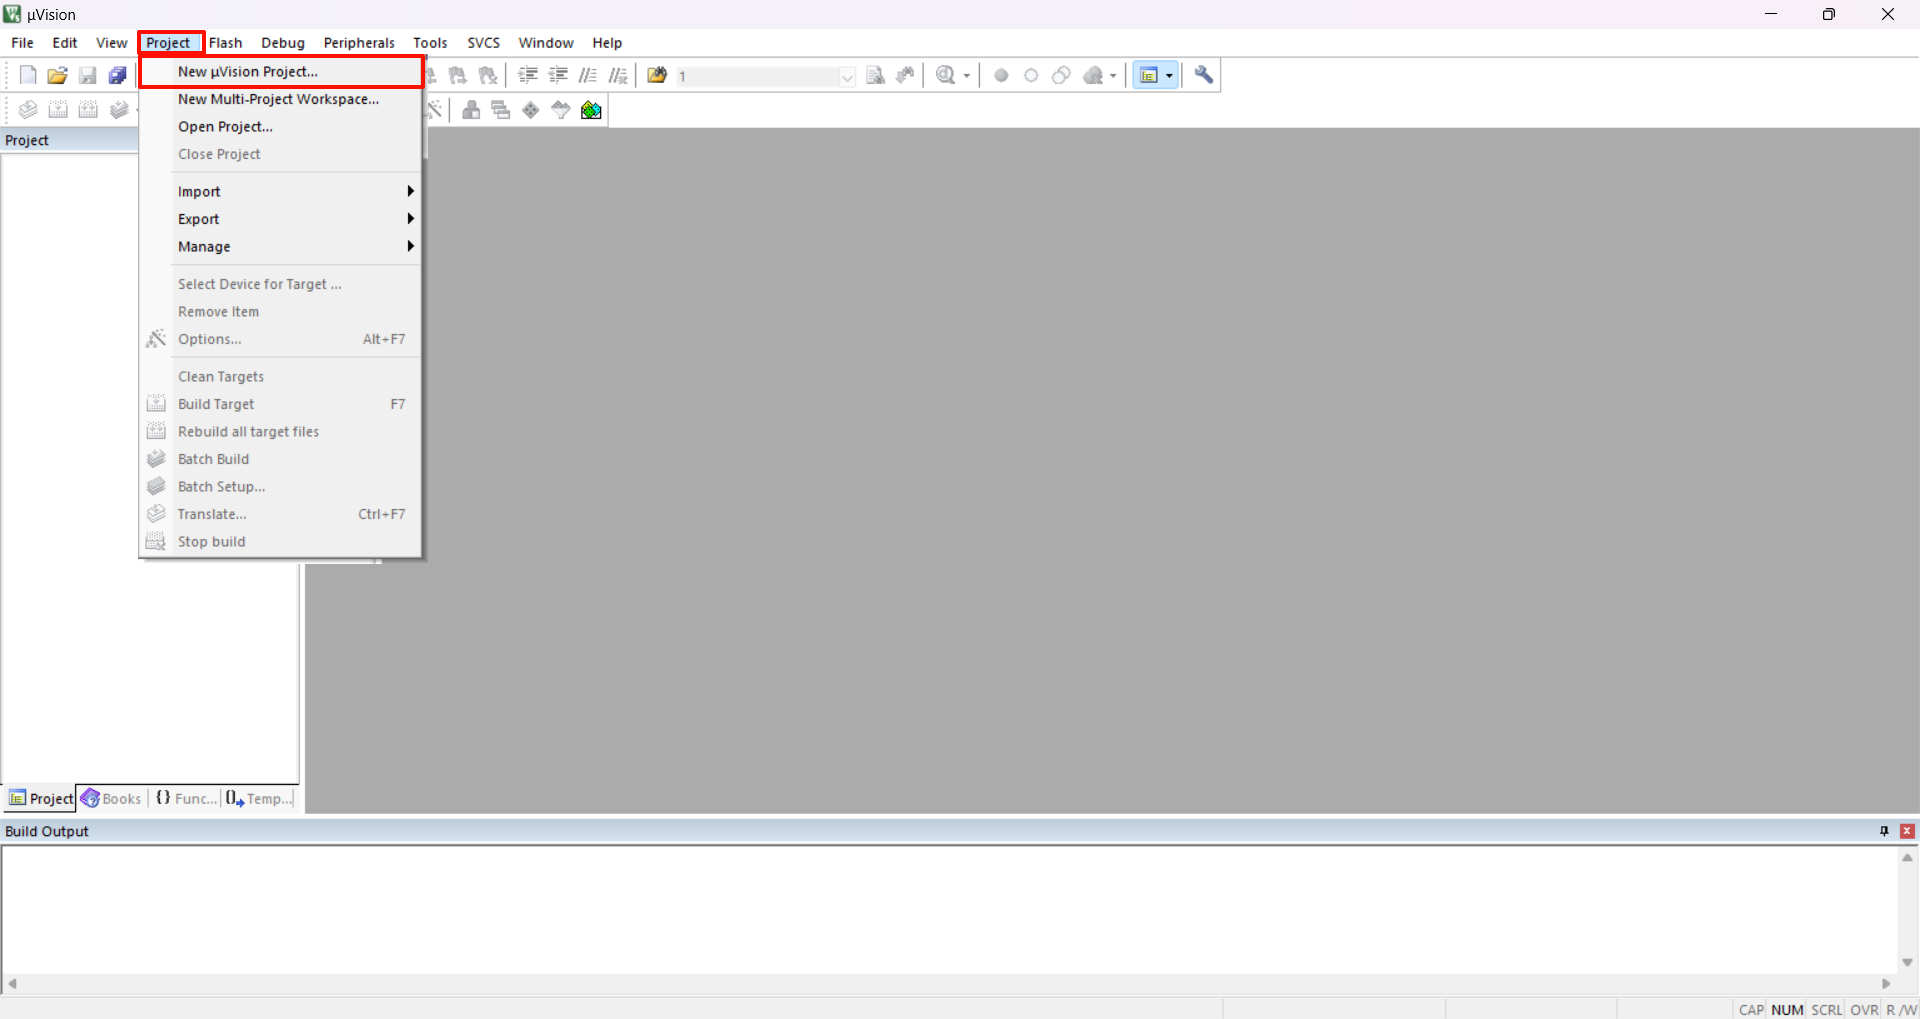
Task: Click Build Output scroll left arrow
Action: (12, 984)
